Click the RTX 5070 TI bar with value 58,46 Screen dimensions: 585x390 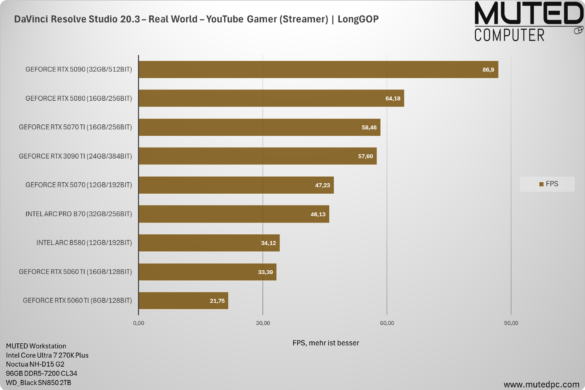pos(260,127)
